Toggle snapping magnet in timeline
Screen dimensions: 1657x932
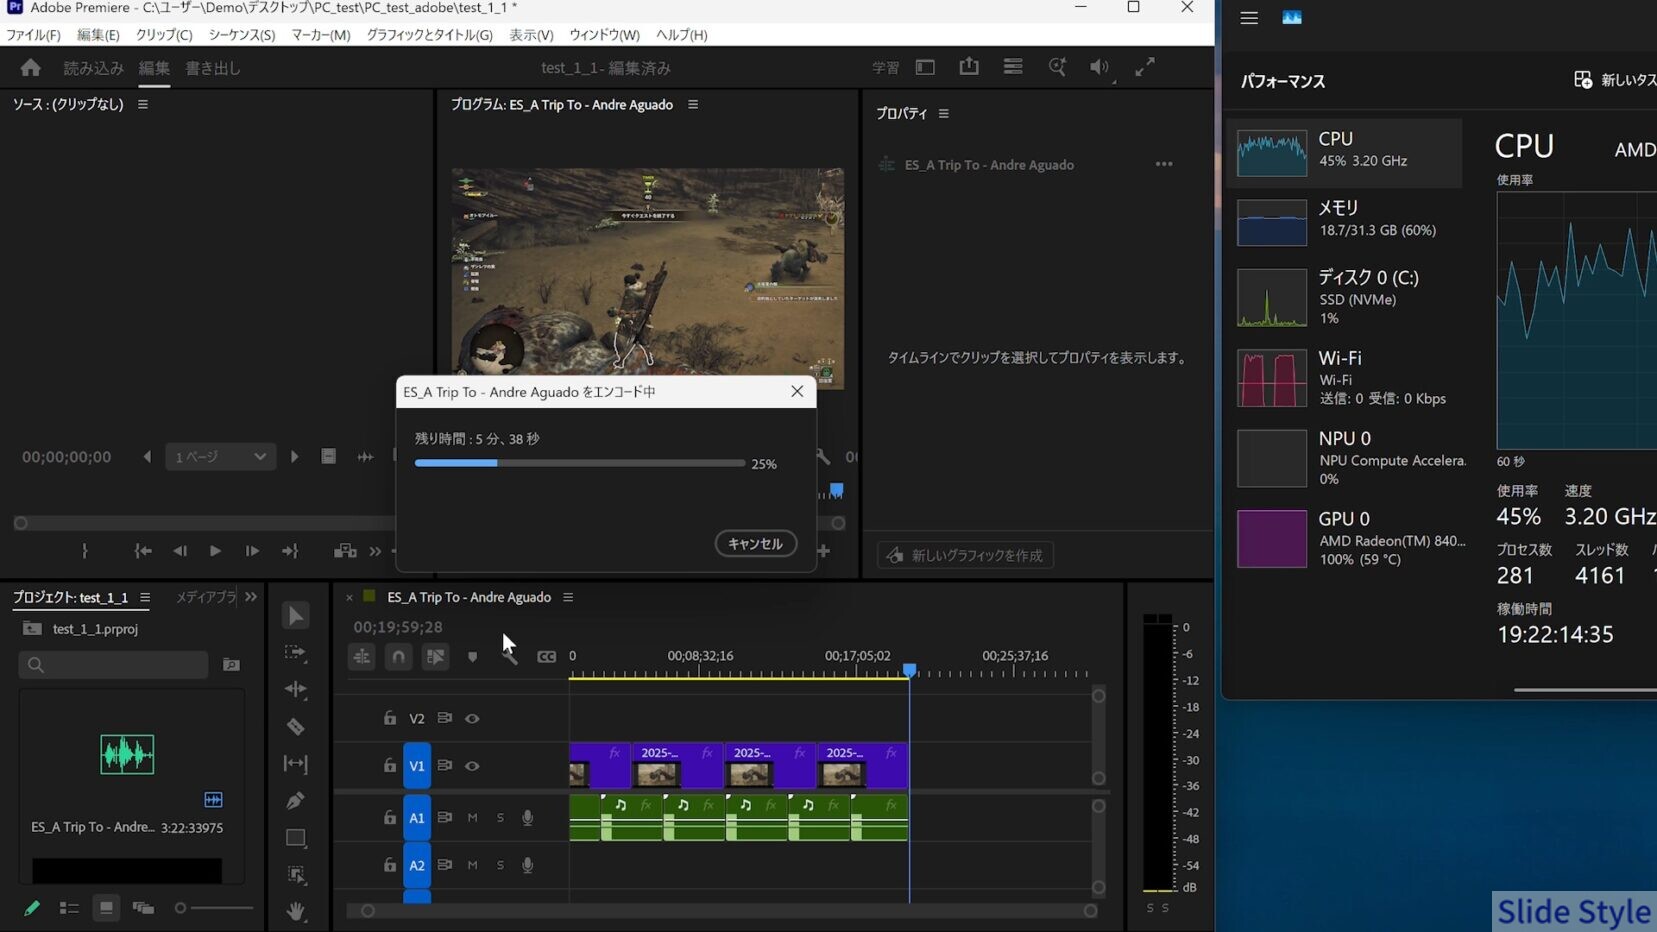click(398, 656)
